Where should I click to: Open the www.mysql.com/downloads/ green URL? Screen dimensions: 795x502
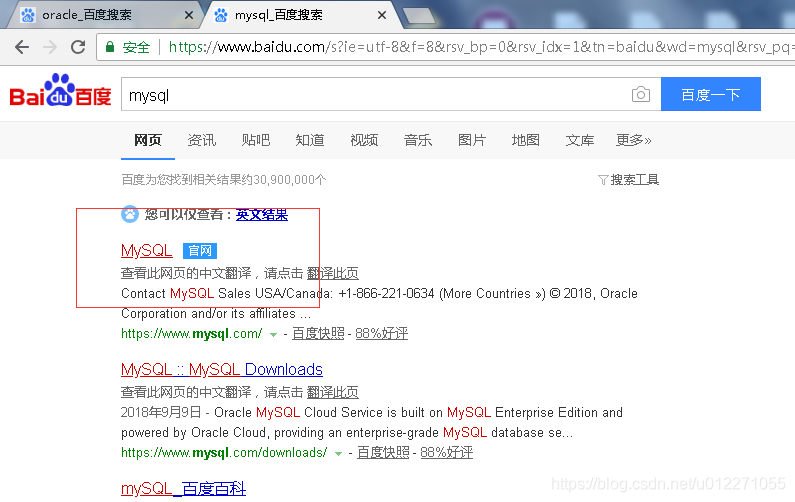pyautogui.click(x=224, y=453)
